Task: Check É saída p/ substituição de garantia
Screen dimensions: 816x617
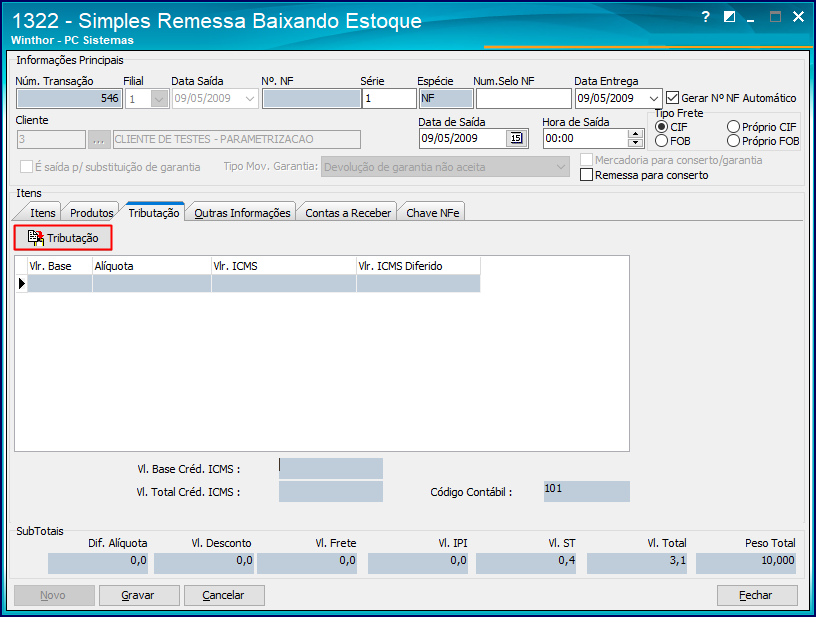Action: [26, 166]
